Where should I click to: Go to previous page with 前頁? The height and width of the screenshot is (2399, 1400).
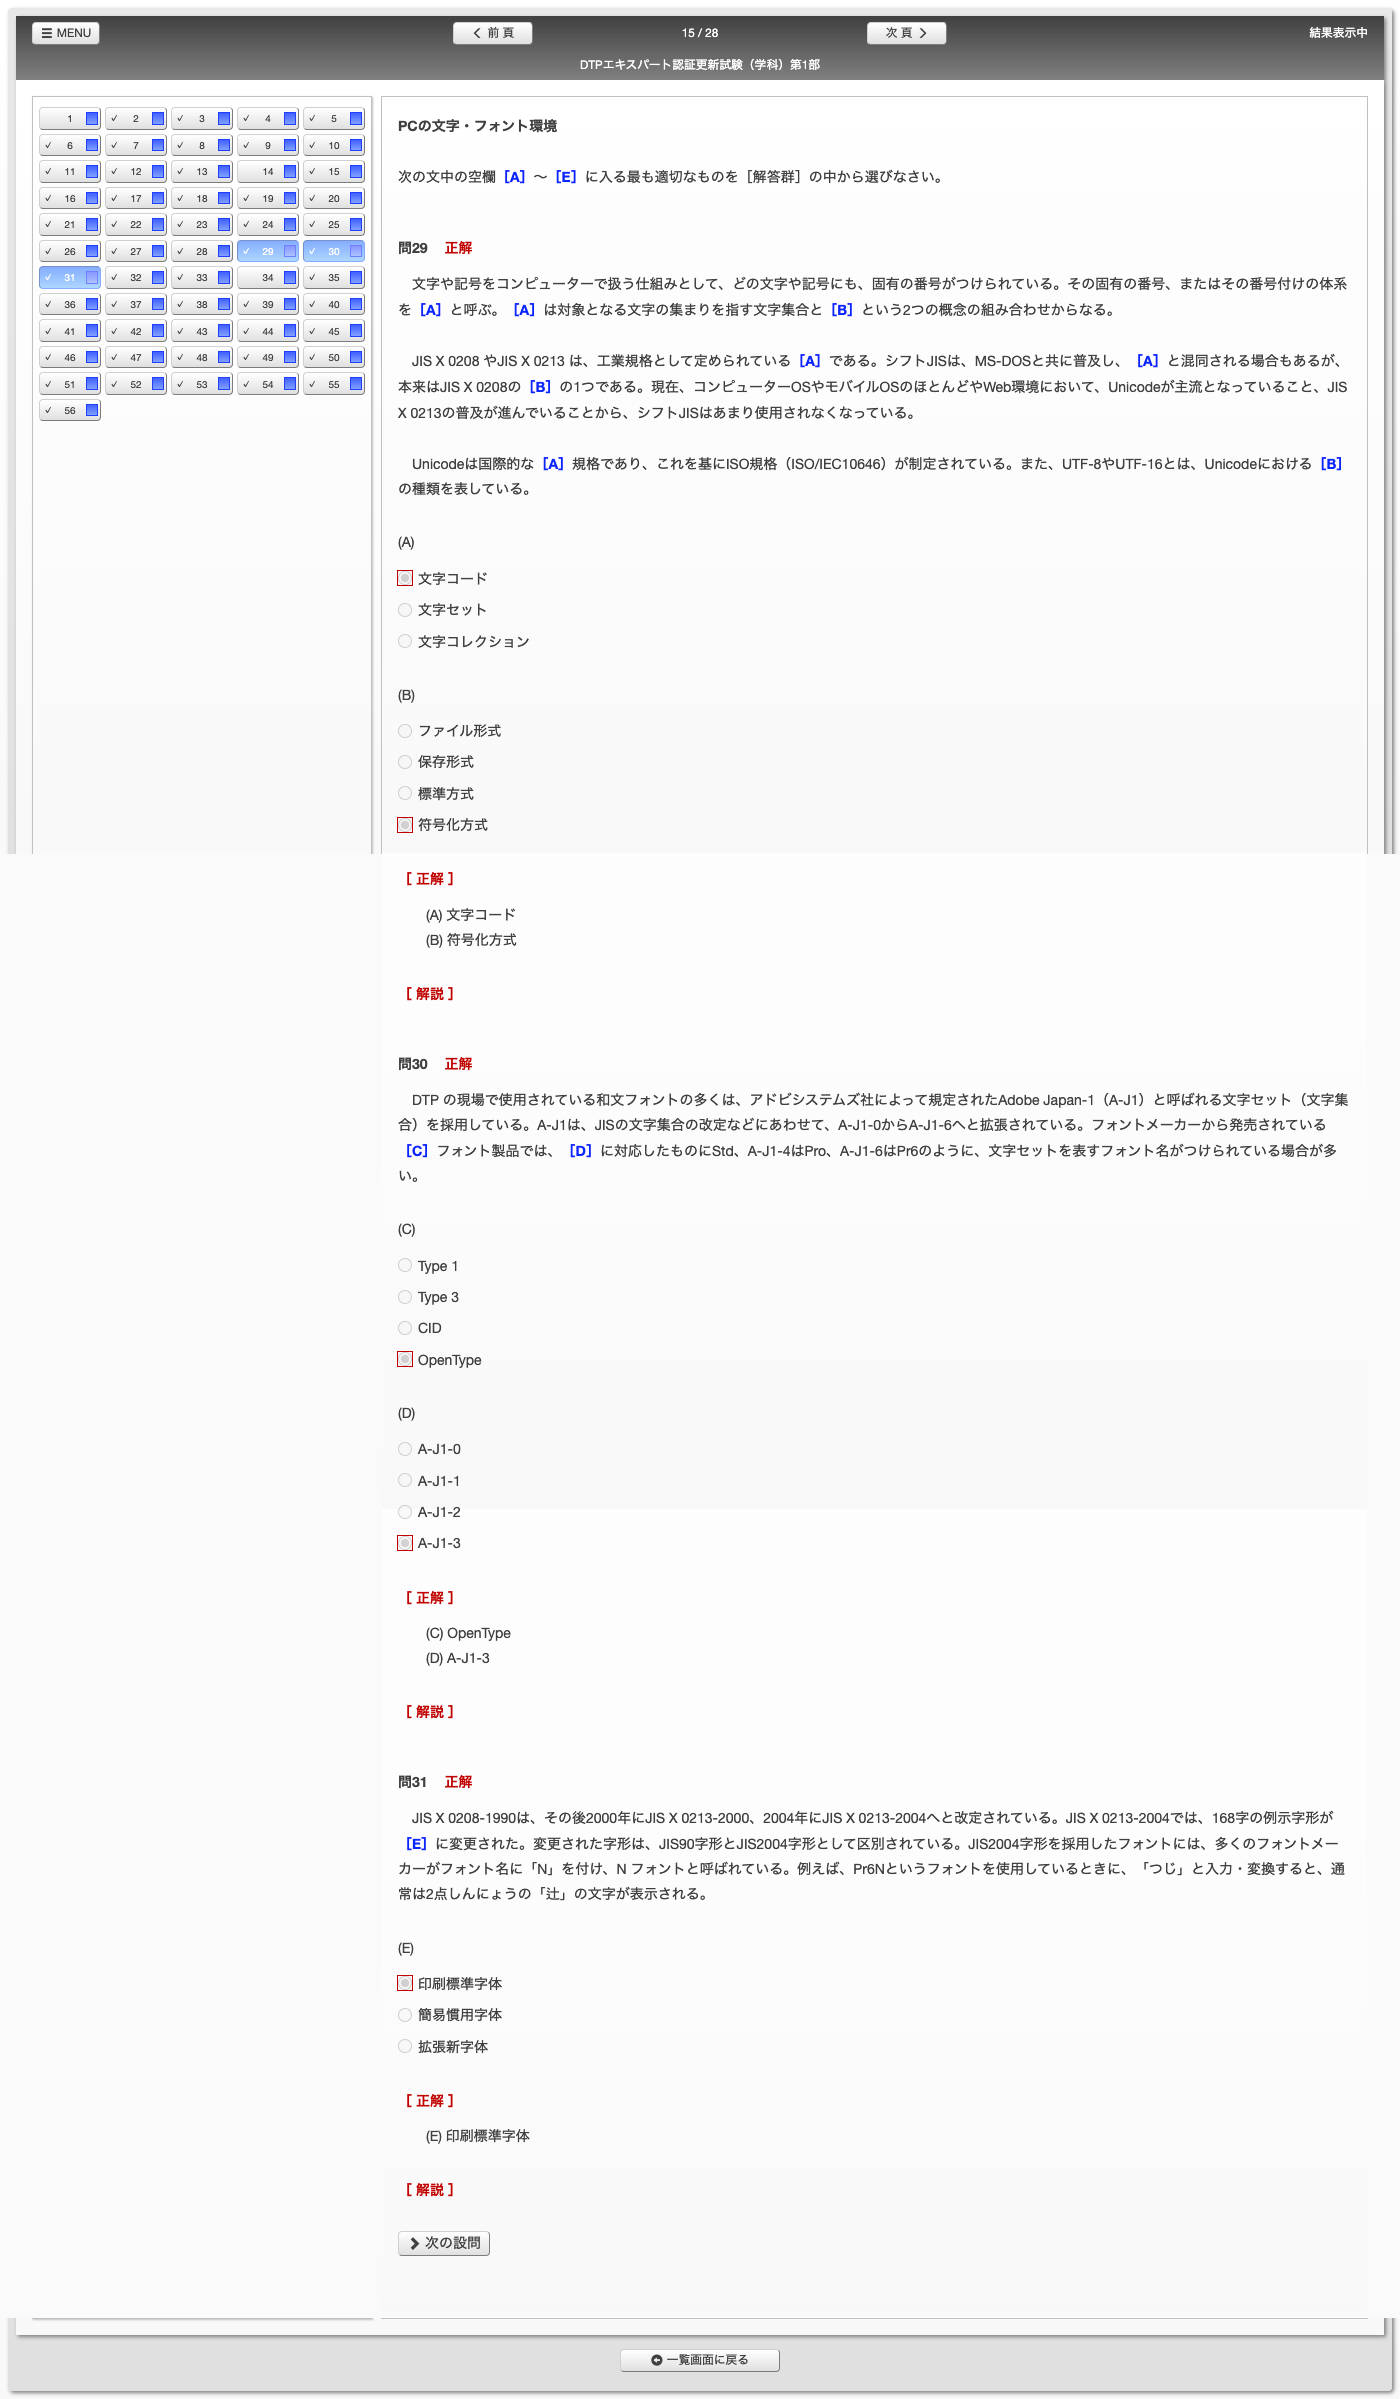492,33
